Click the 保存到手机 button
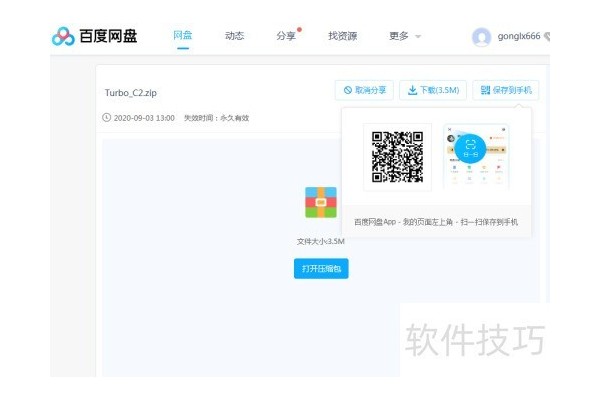600x400 pixels. [x=505, y=90]
